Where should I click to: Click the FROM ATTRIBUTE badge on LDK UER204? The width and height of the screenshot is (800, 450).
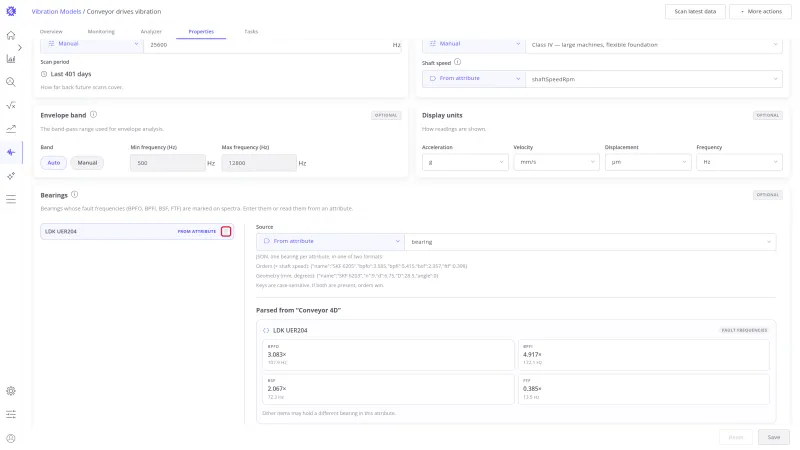[197, 232]
